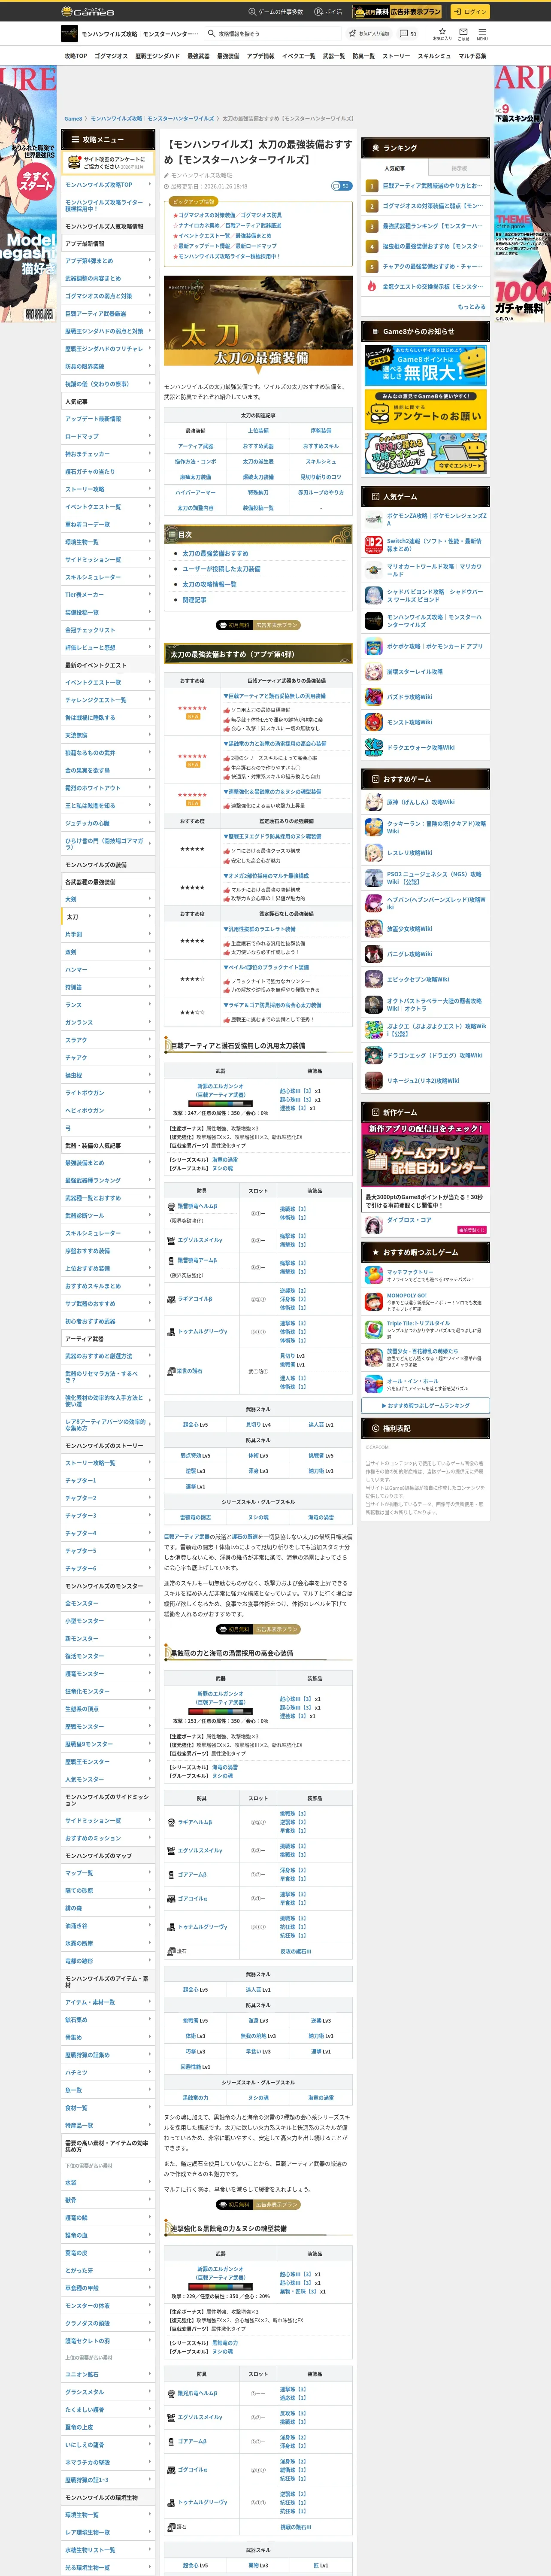Switch to the 人気記事 ranking tab
Image resolution: width=551 pixels, height=2576 pixels.
coord(394,168)
